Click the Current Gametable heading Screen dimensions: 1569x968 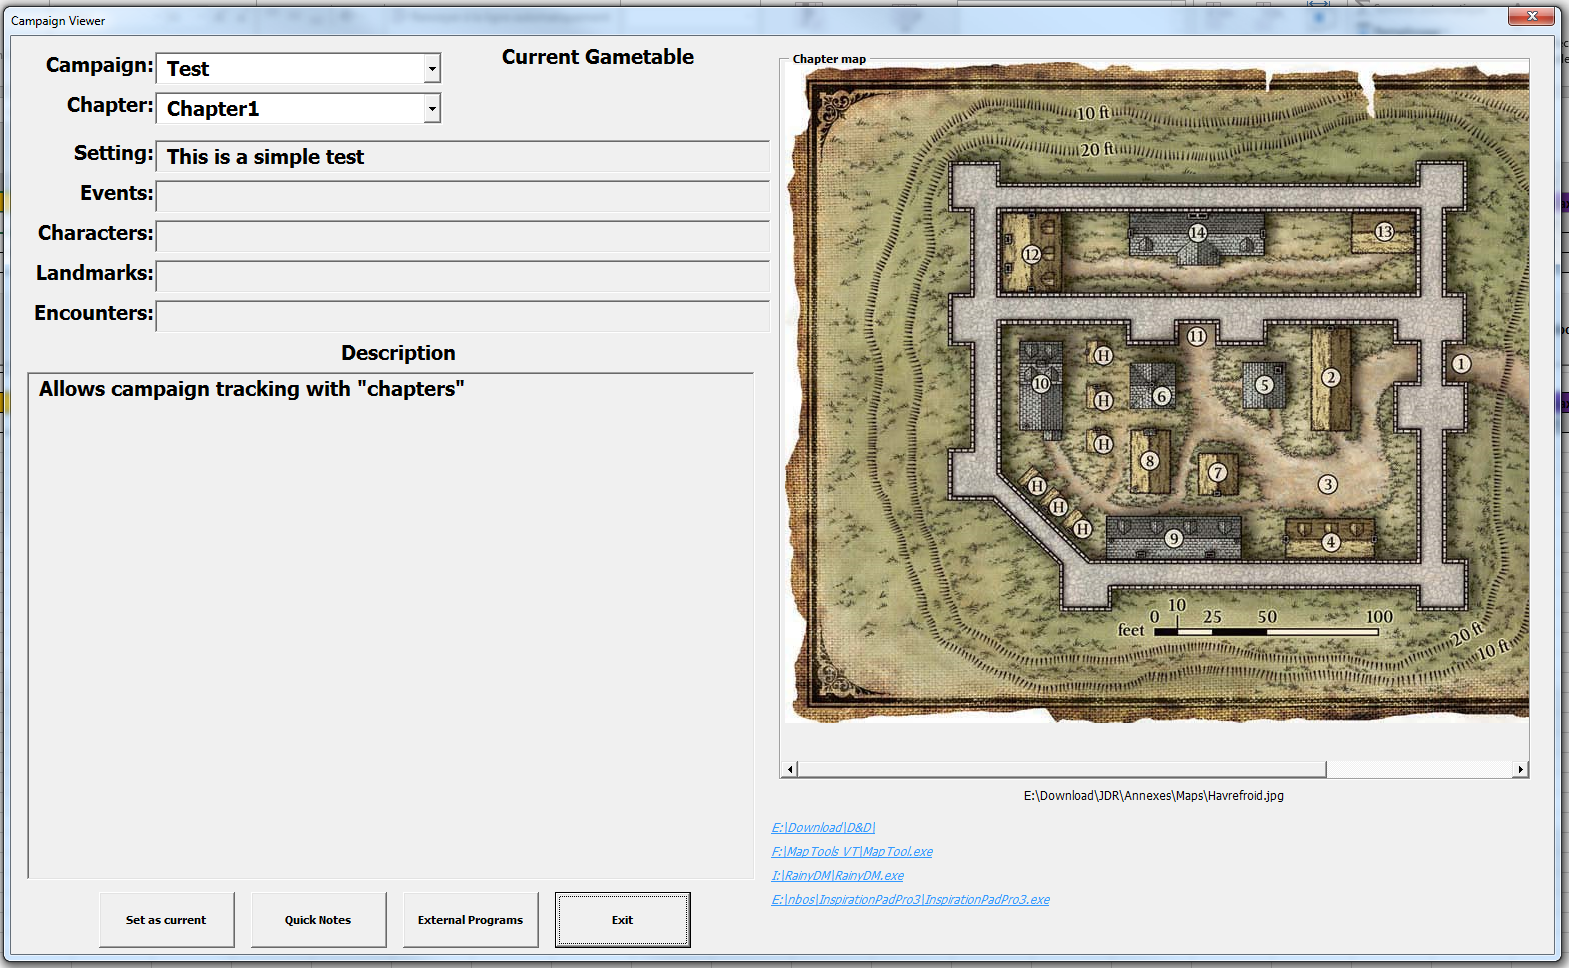(598, 57)
